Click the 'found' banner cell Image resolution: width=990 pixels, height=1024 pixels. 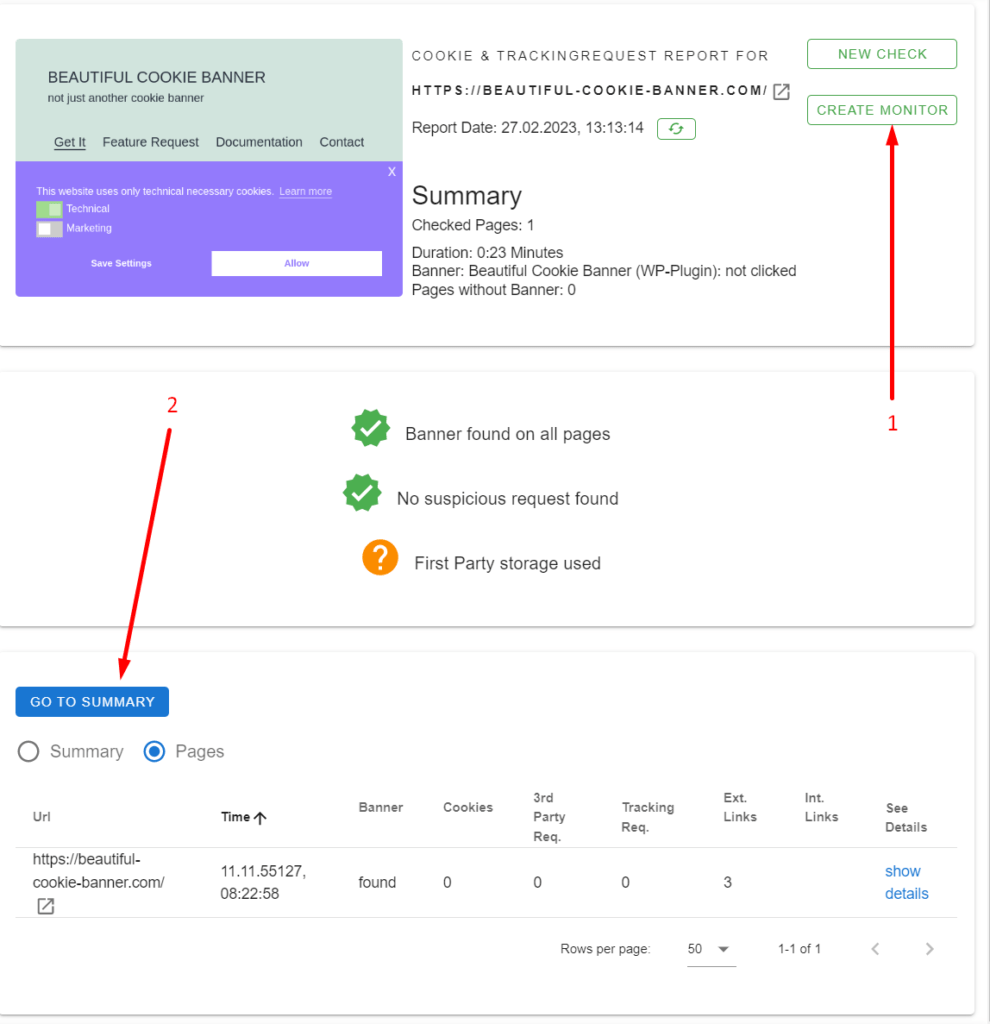pyautogui.click(x=377, y=882)
